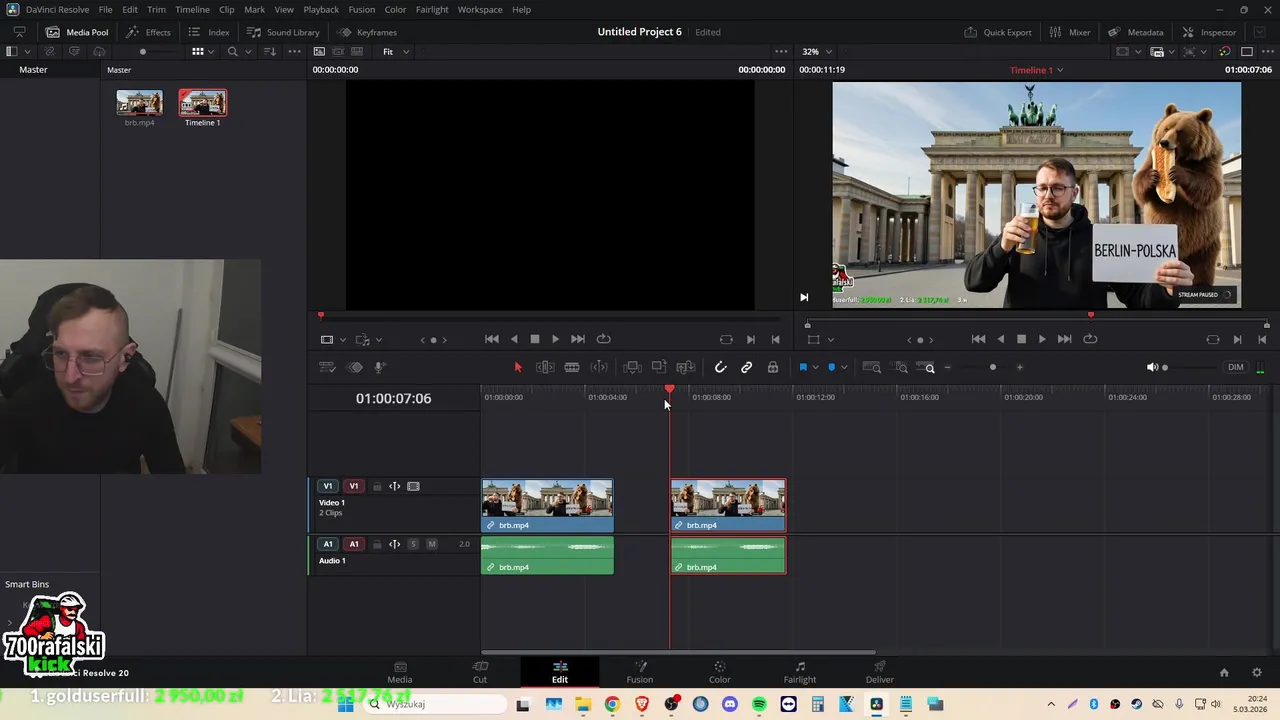Viewport: 1280px width, 720px height.
Task: Open the Mark menu
Action: click(x=254, y=9)
